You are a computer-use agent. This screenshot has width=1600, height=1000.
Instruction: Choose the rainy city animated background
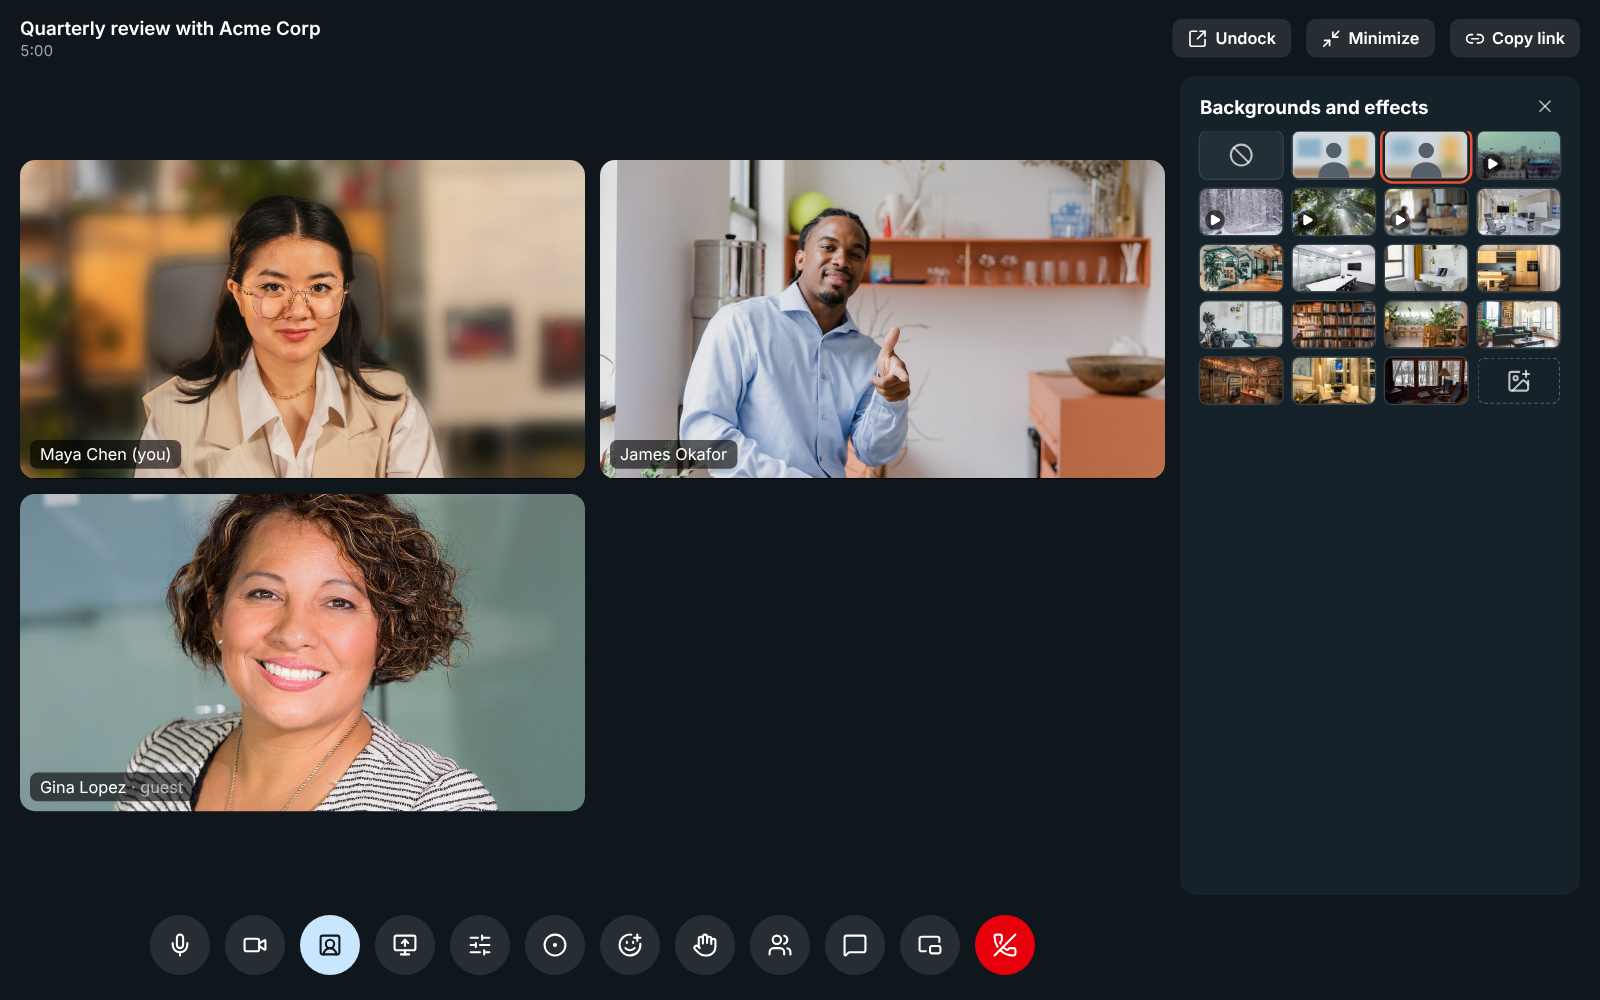[x=1519, y=155]
